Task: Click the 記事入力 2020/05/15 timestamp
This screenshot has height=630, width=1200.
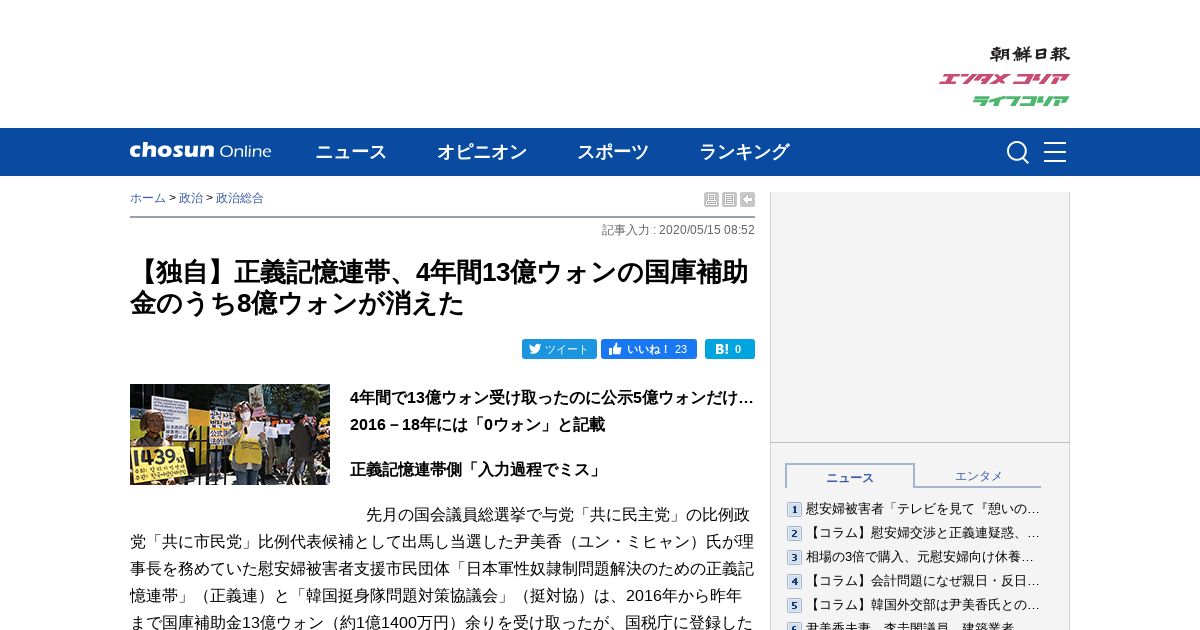Action: tap(678, 230)
